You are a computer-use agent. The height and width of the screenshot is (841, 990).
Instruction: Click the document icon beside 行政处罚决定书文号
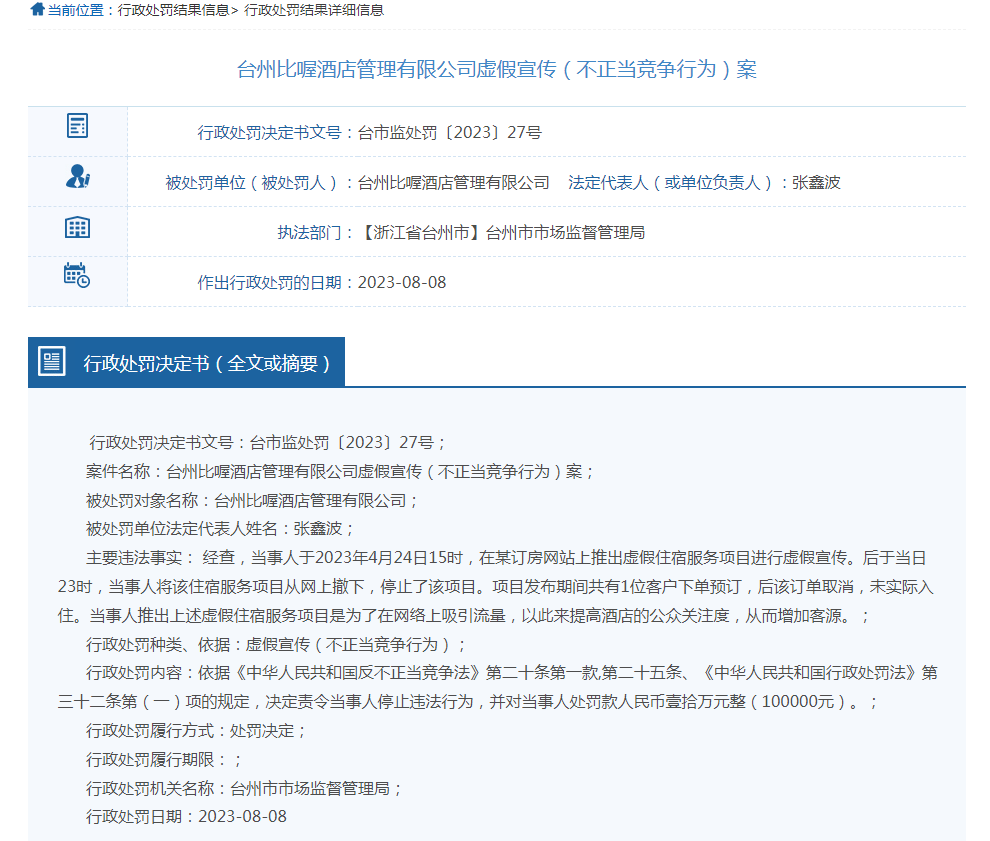point(77,126)
